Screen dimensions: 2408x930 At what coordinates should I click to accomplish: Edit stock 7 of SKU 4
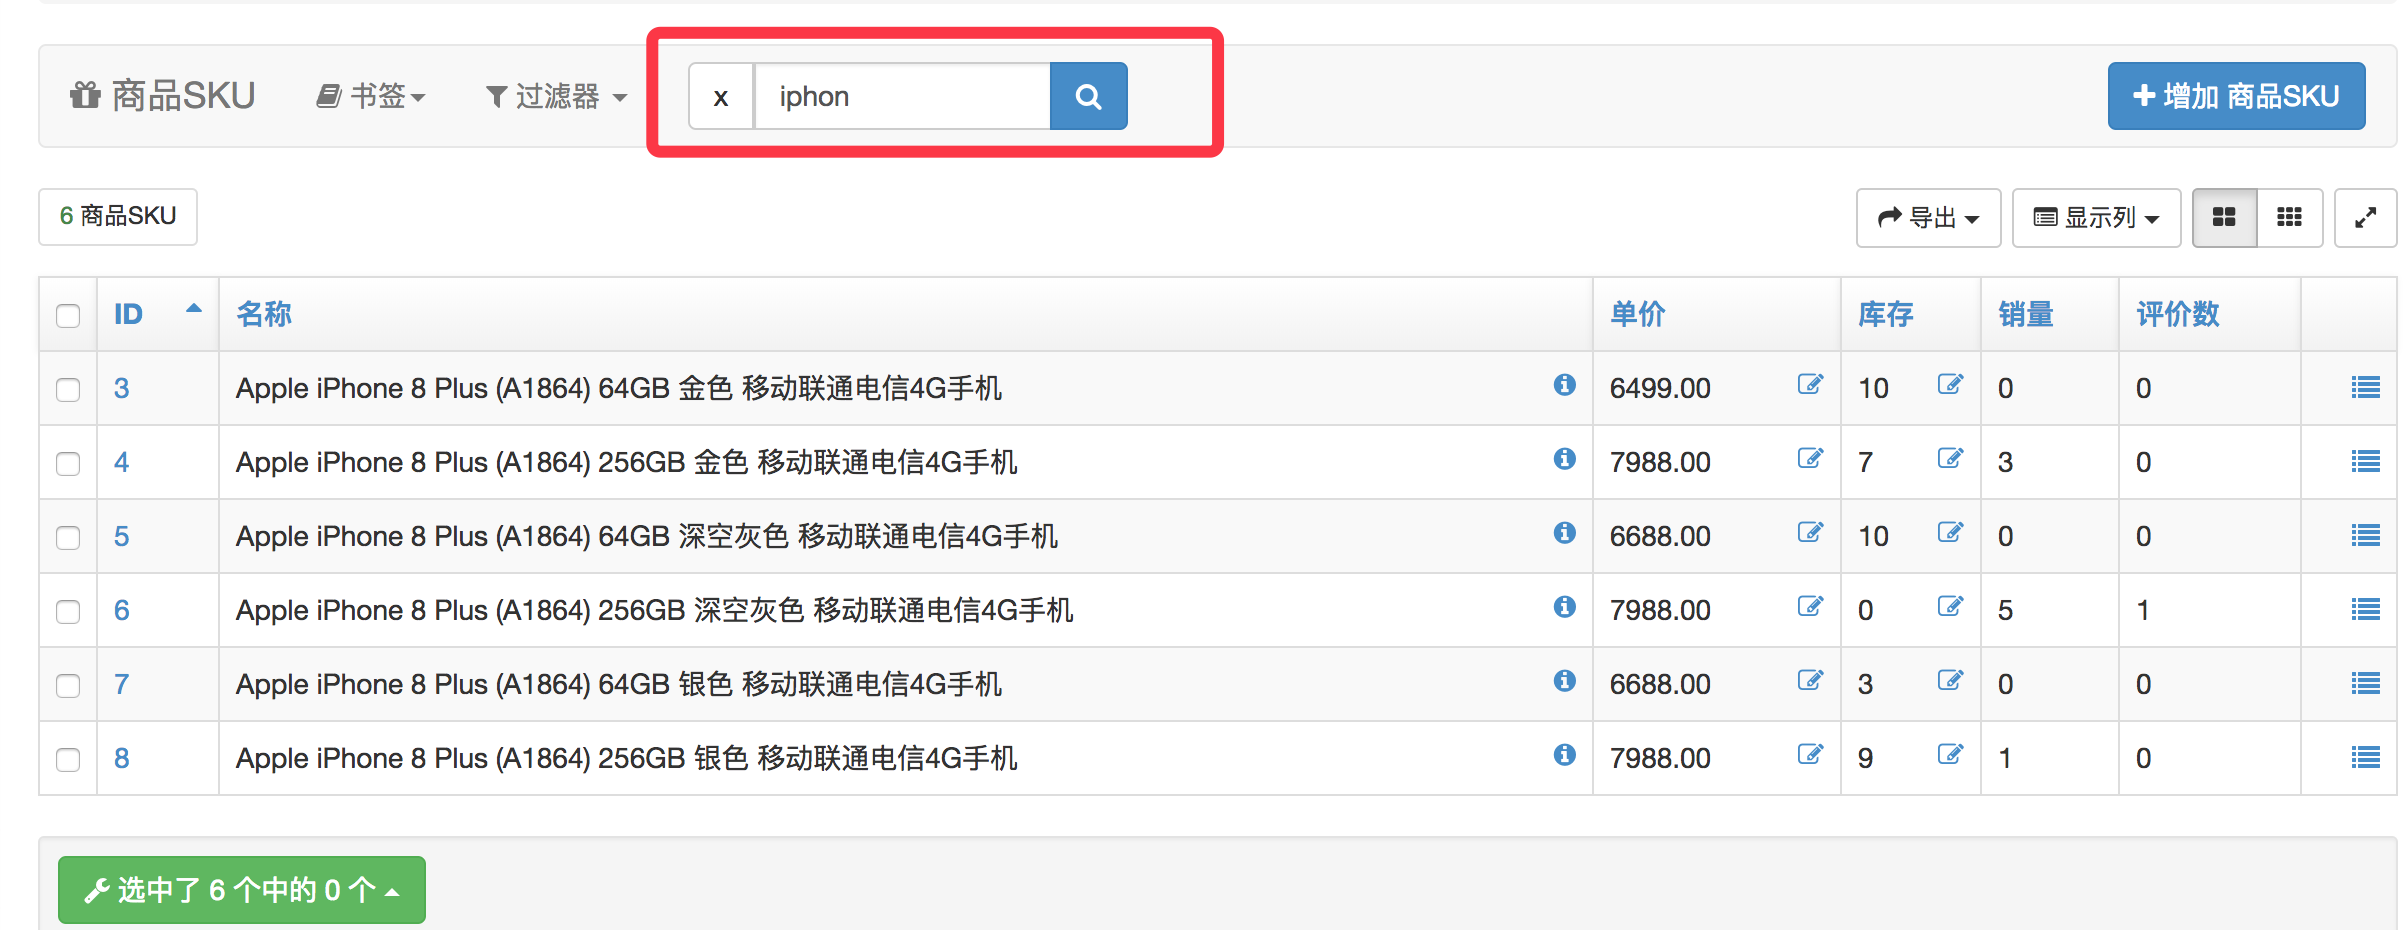tap(1950, 458)
